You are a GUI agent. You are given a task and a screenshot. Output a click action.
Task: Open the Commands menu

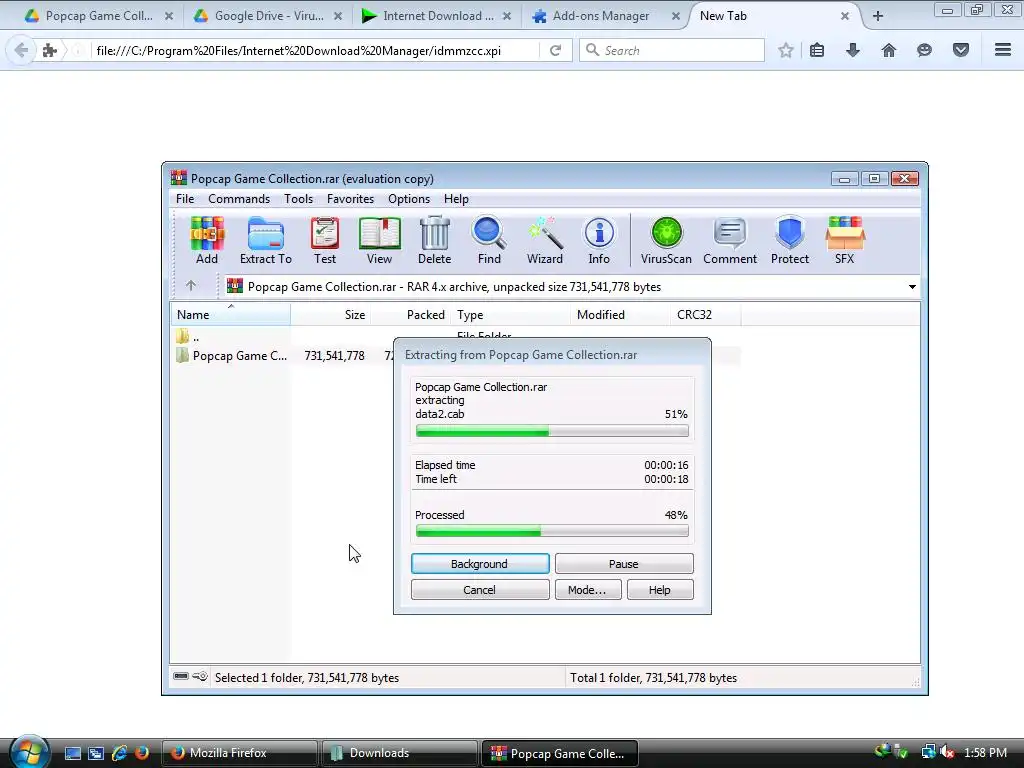point(239,199)
